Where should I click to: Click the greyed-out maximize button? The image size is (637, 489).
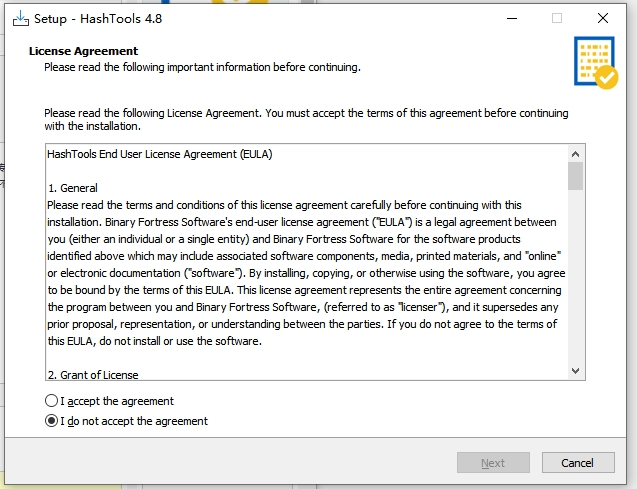click(x=557, y=18)
